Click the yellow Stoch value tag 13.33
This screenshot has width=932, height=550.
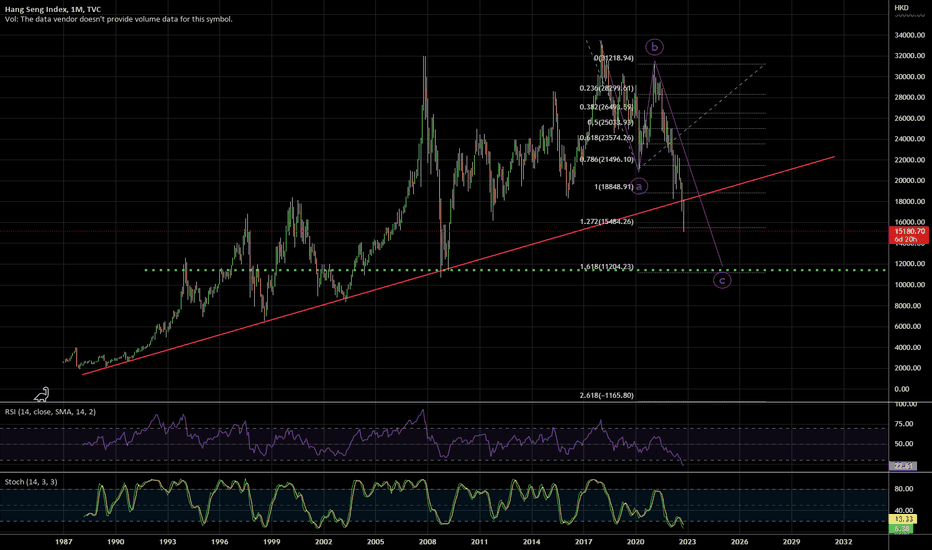coord(903,519)
